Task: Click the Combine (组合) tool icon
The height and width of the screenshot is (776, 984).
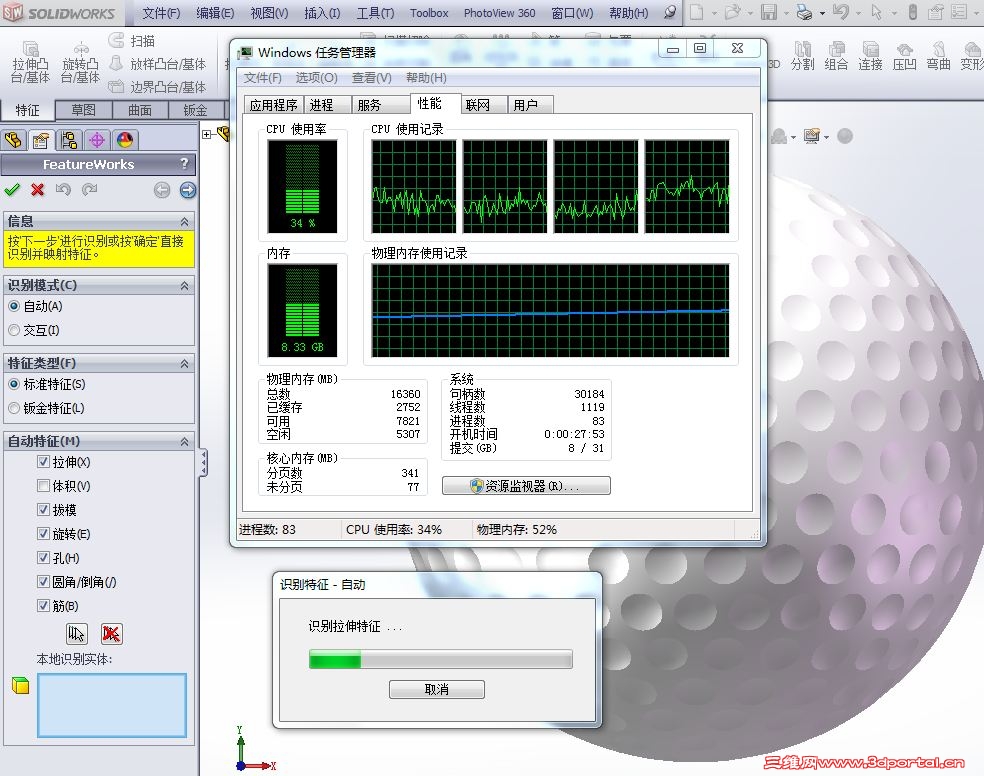Action: coord(836,56)
